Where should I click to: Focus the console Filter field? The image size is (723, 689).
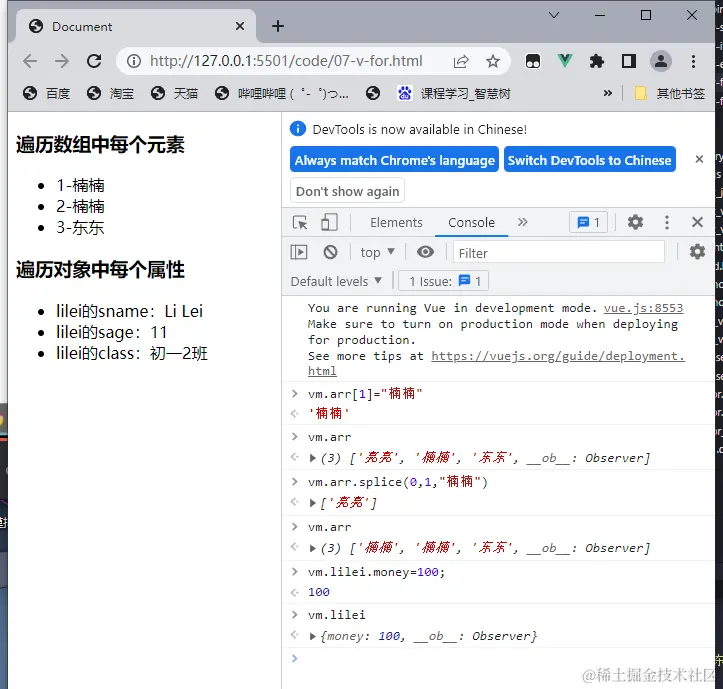(558, 253)
